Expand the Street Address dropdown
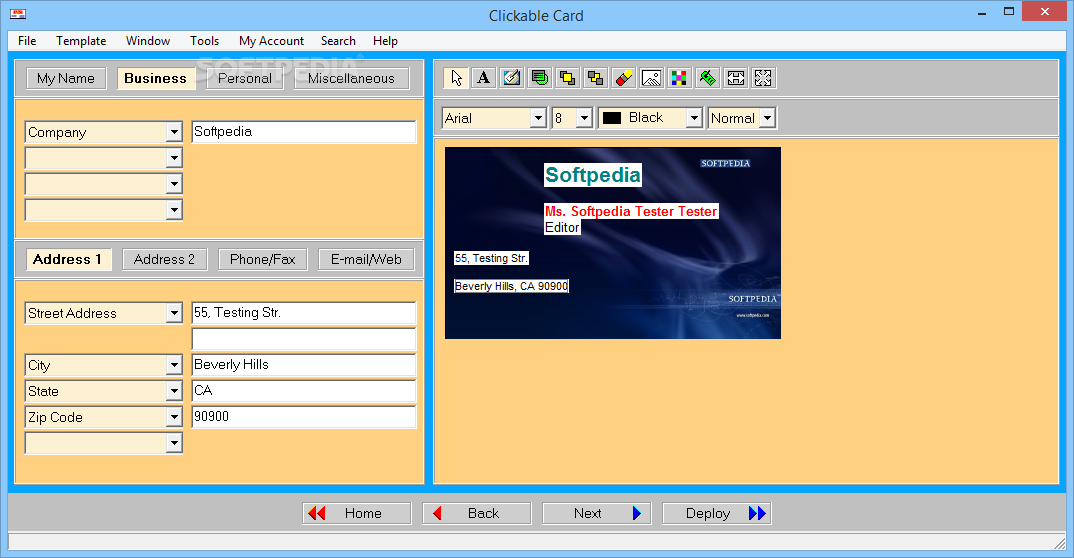The height and width of the screenshot is (558, 1074). coord(174,314)
